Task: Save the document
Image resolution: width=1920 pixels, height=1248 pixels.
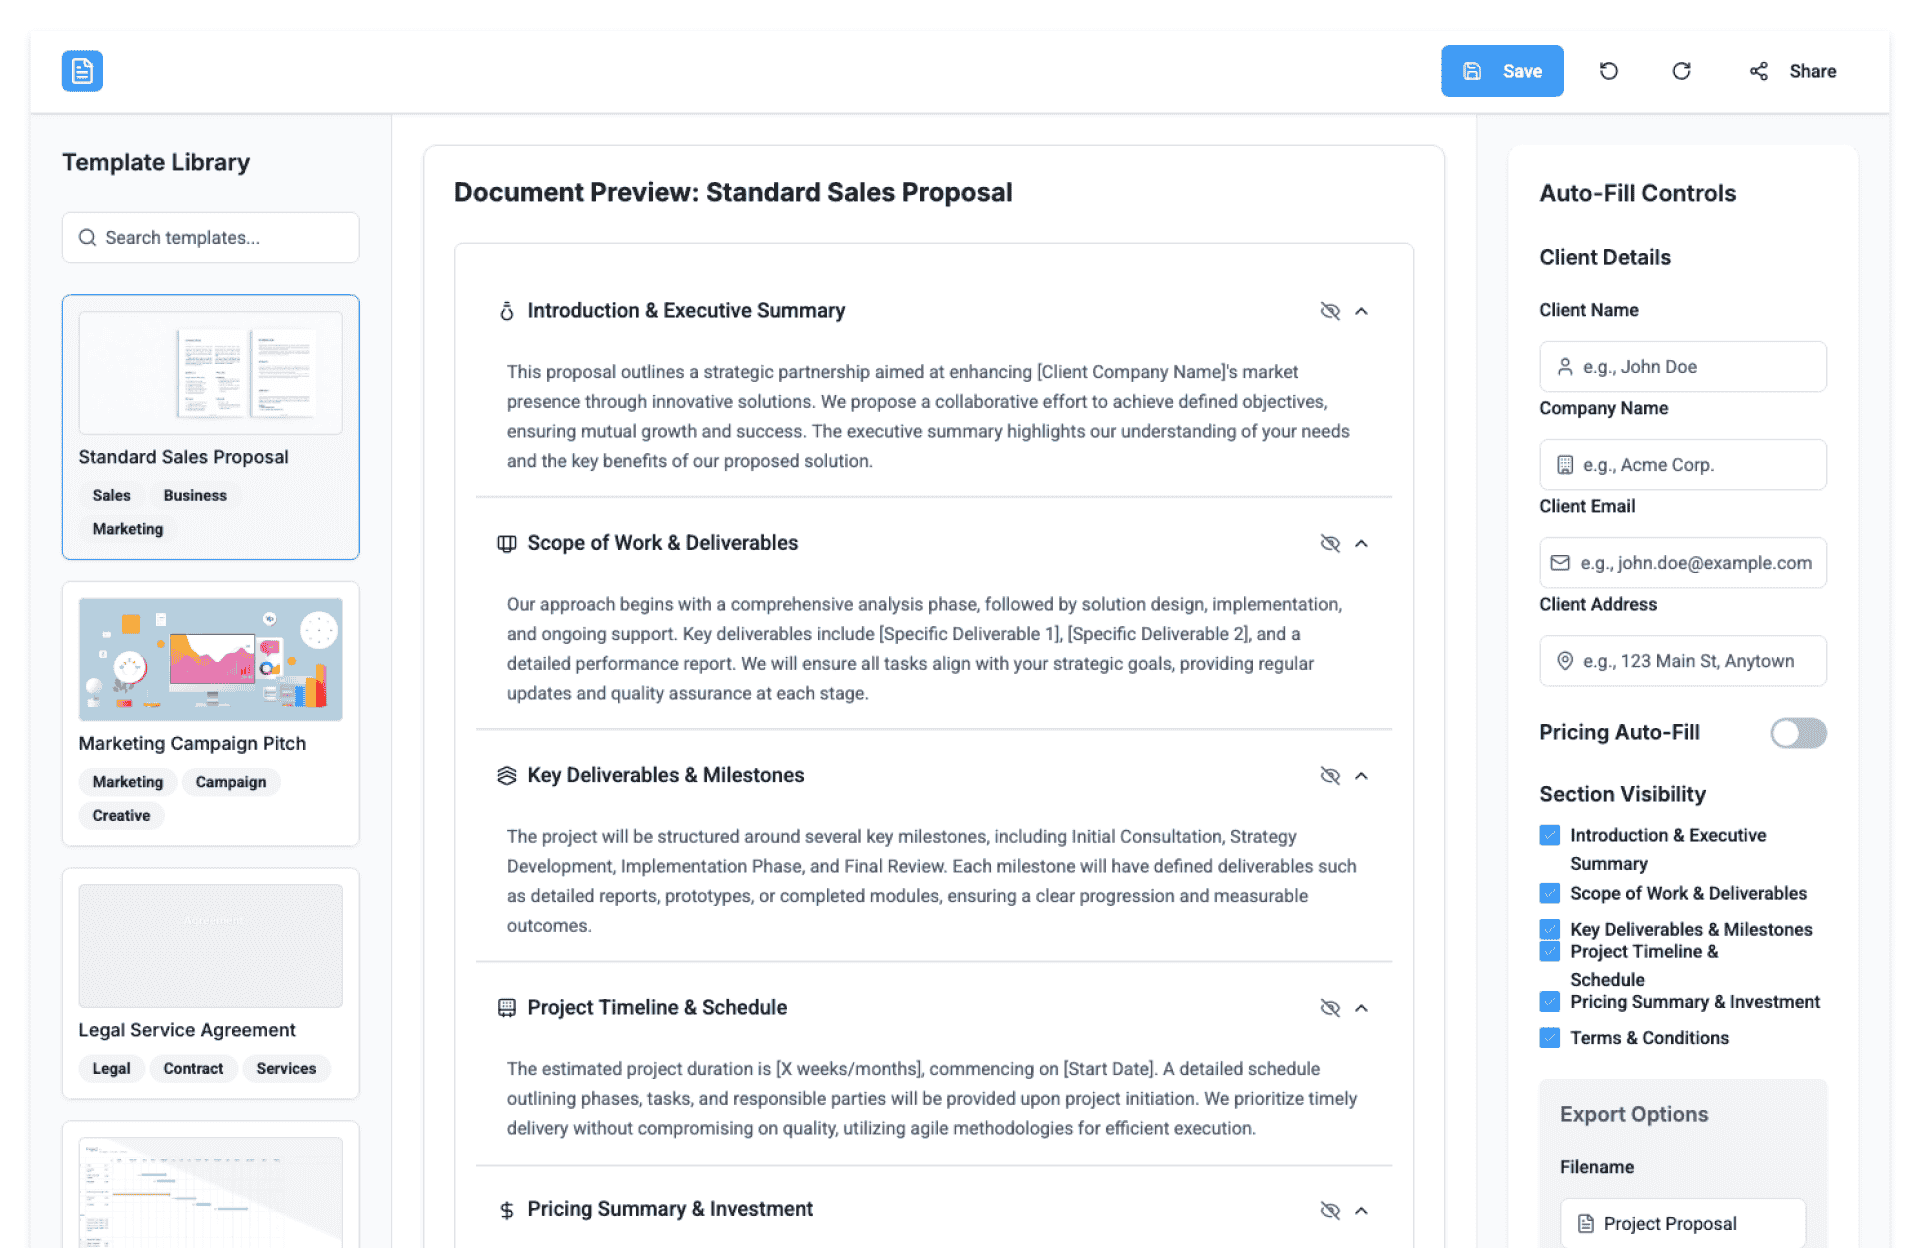Action: click(x=1501, y=71)
